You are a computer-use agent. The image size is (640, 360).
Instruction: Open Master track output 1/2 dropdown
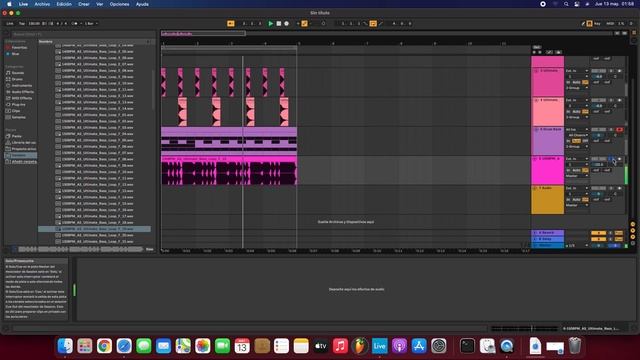pyautogui.click(x=577, y=245)
